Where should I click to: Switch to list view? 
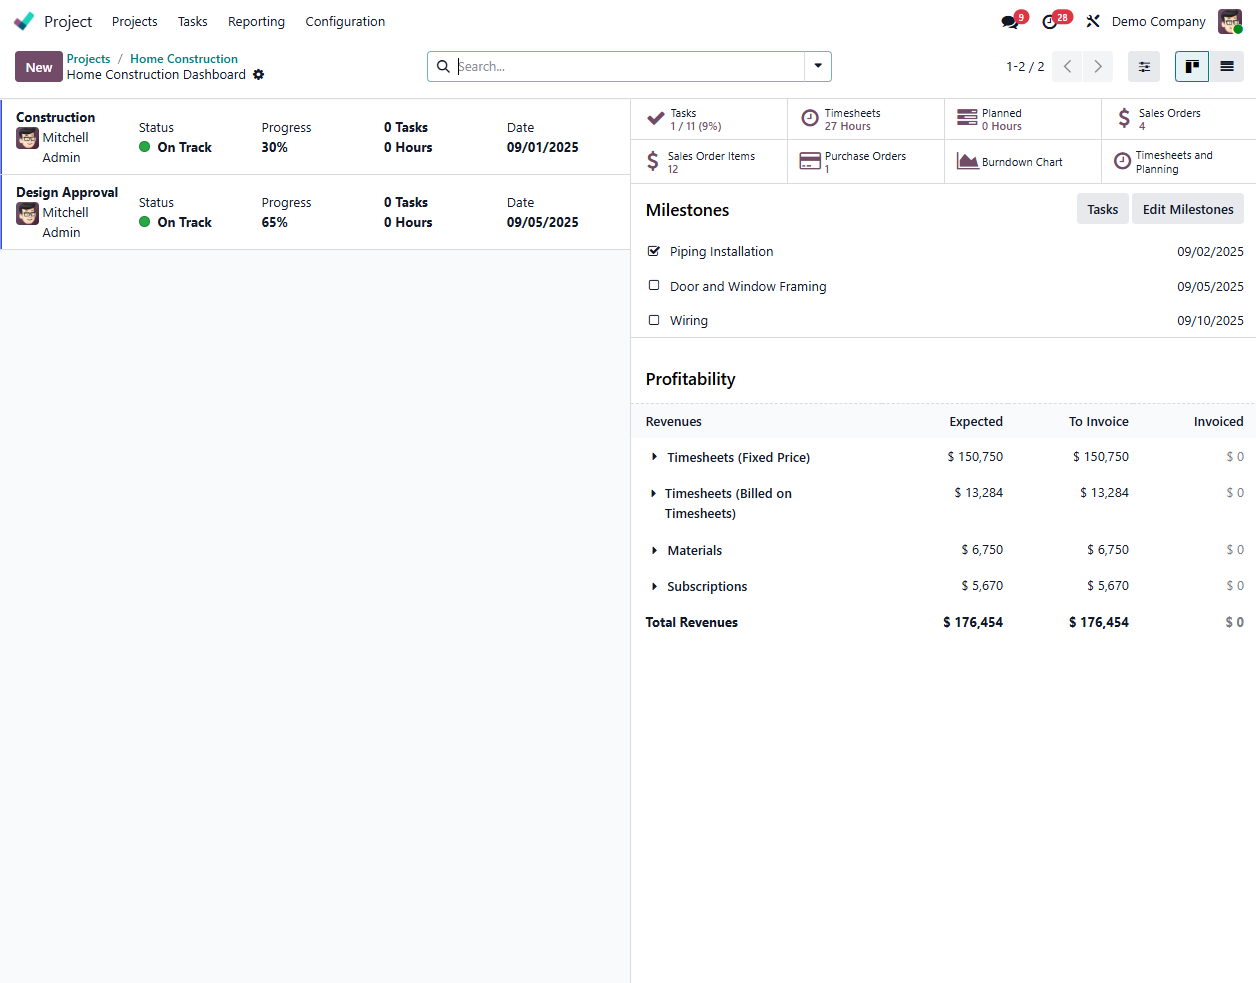pos(1226,67)
